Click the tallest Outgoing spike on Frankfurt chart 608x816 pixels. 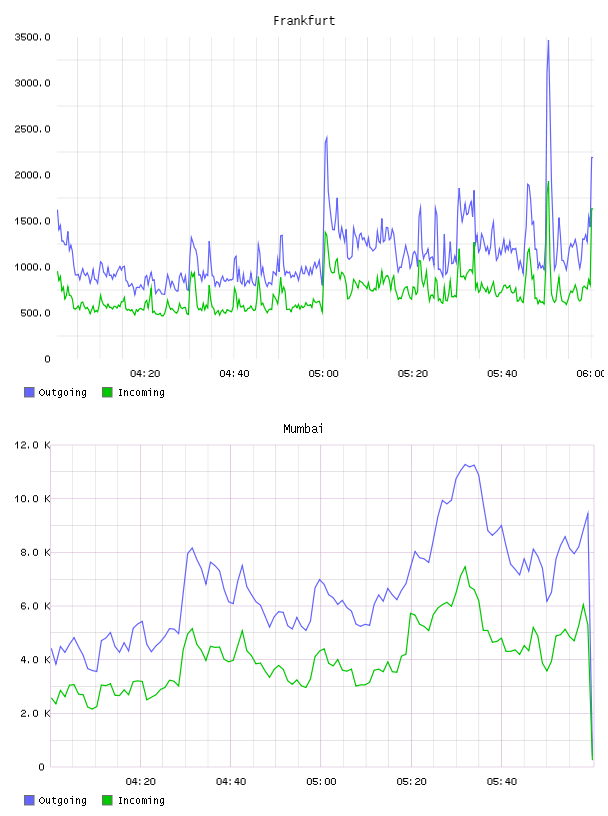pos(548,42)
